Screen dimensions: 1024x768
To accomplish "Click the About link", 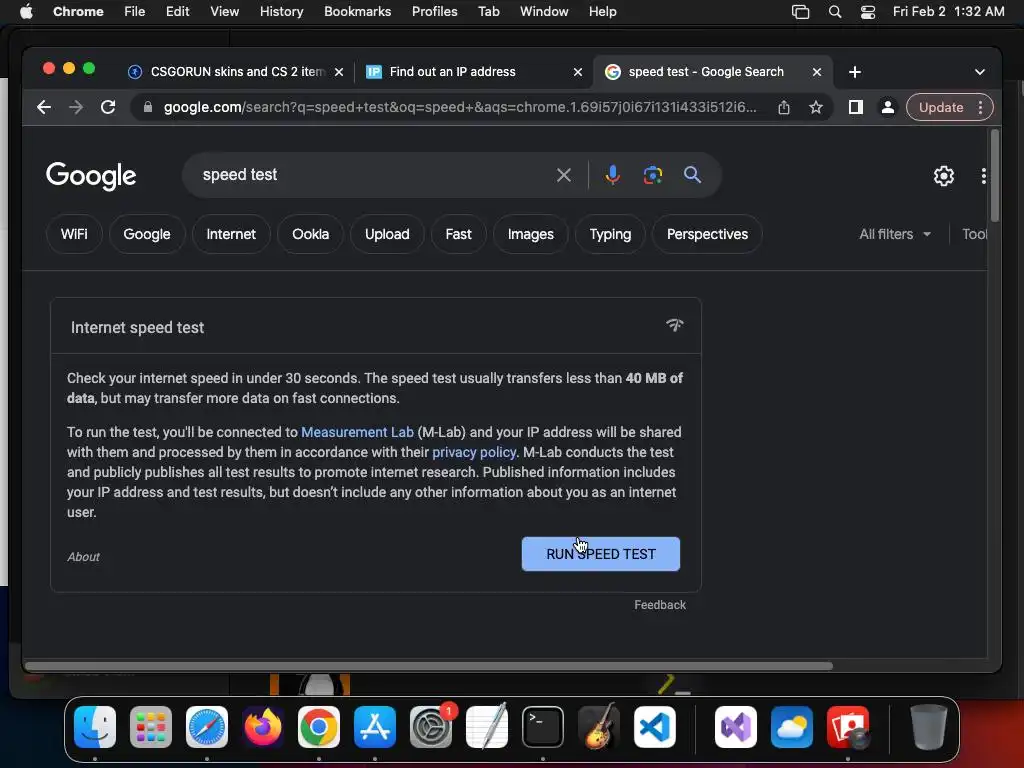I will point(84,556).
